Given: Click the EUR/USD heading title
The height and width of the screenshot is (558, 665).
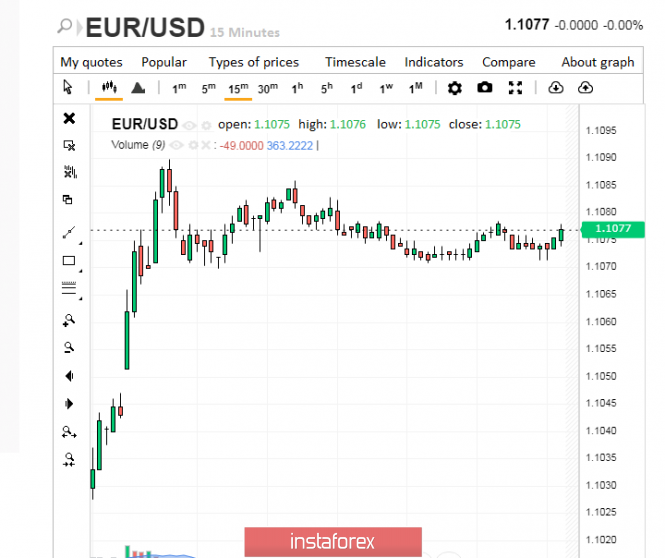Looking at the screenshot, I should tap(145, 28).
